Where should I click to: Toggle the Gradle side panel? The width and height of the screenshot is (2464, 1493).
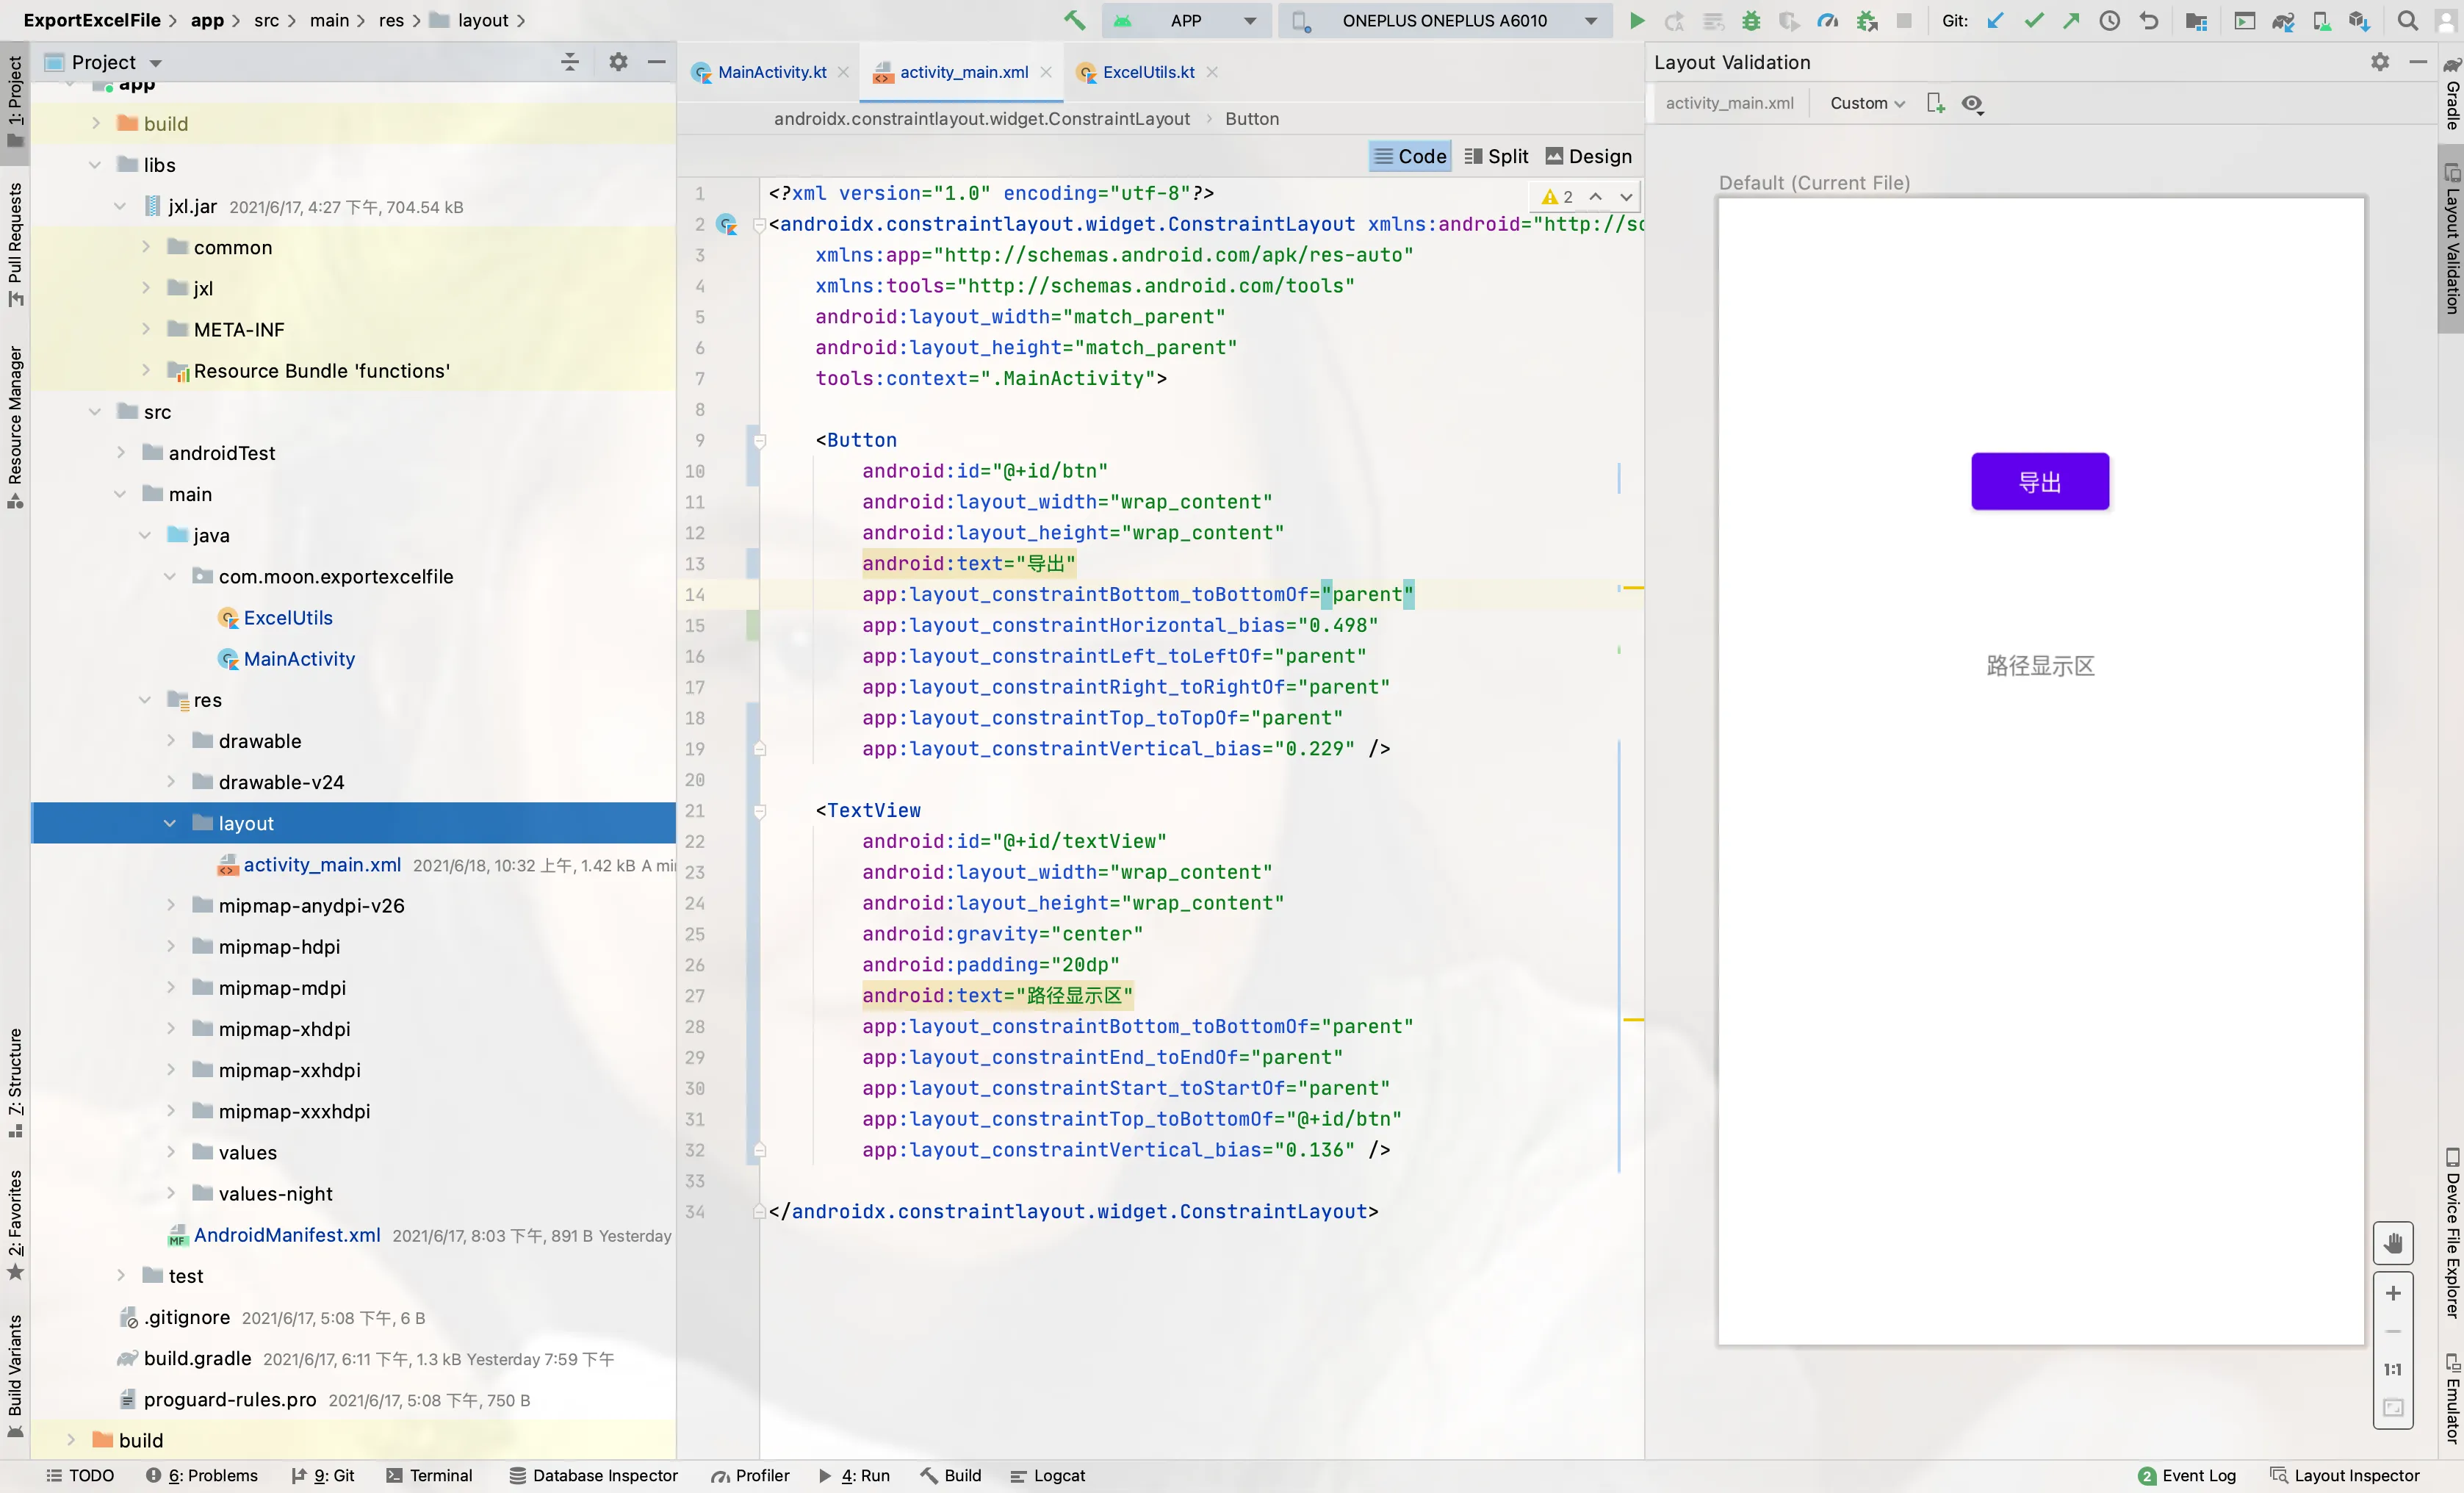coord(2451,94)
